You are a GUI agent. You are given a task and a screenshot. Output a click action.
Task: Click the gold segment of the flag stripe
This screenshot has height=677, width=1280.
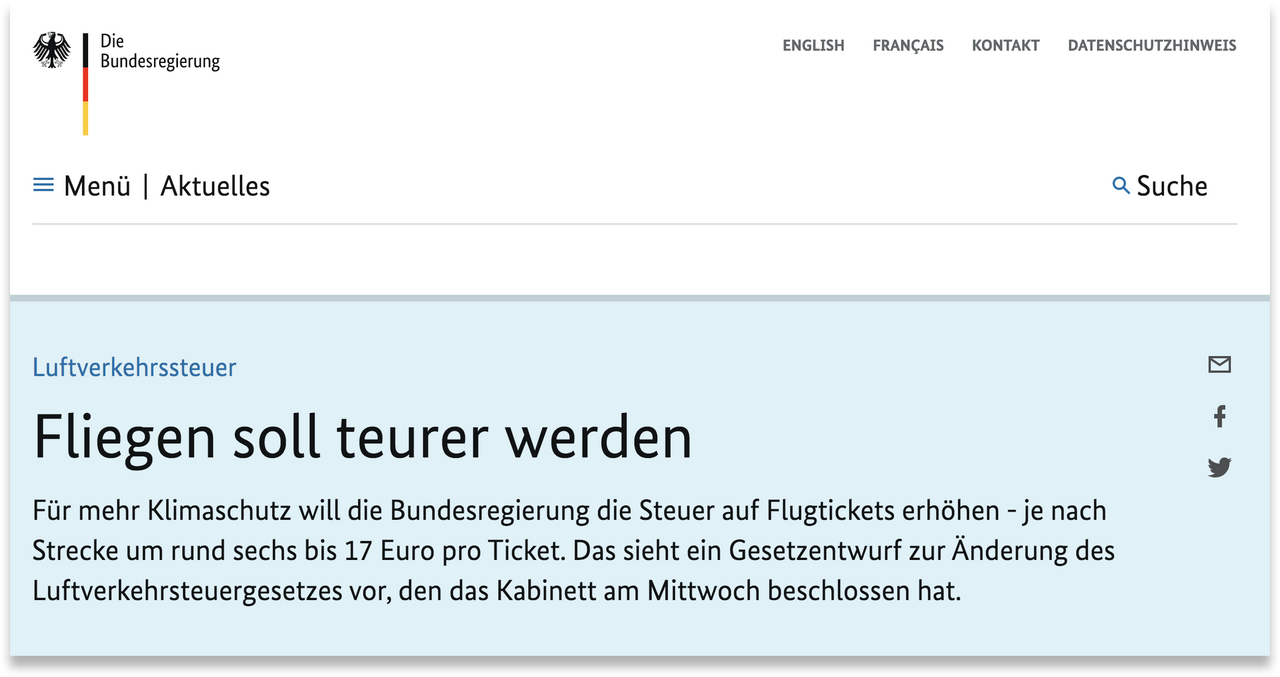(86, 118)
